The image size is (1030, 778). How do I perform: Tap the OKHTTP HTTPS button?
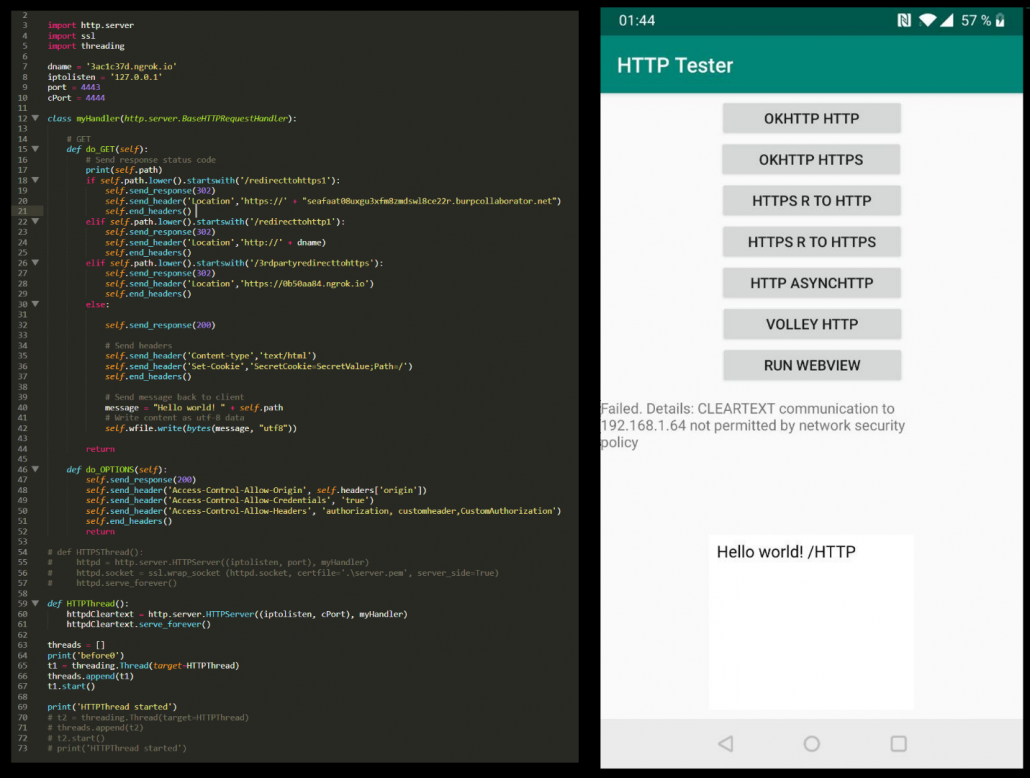pos(811,160)
